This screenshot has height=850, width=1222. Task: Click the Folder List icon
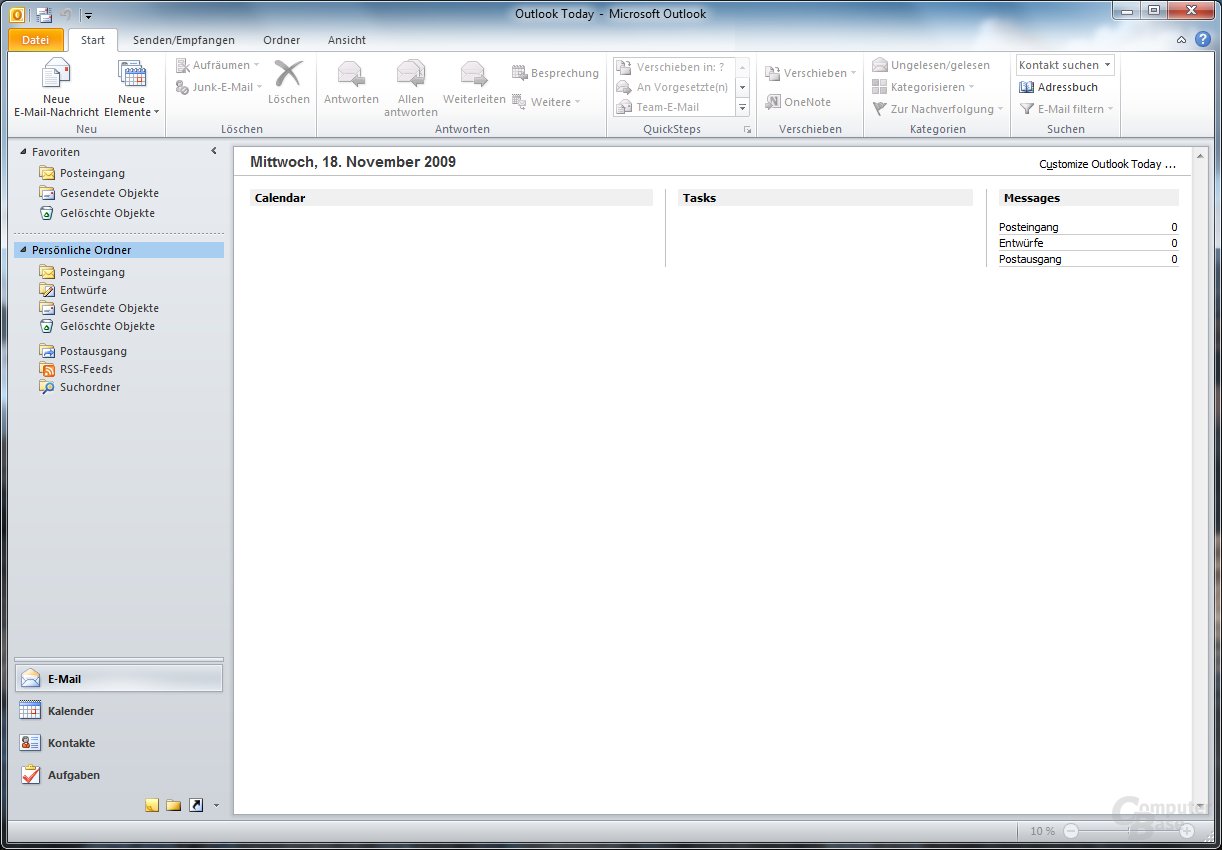click(174, 805)
